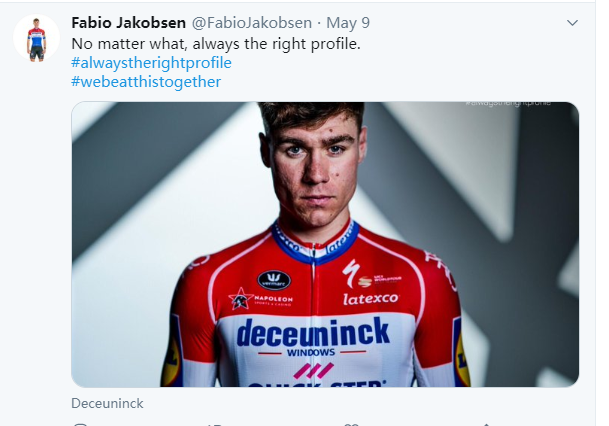
Task: Click the Deceuninck caption below the photo
Action: tap(108, 403)
